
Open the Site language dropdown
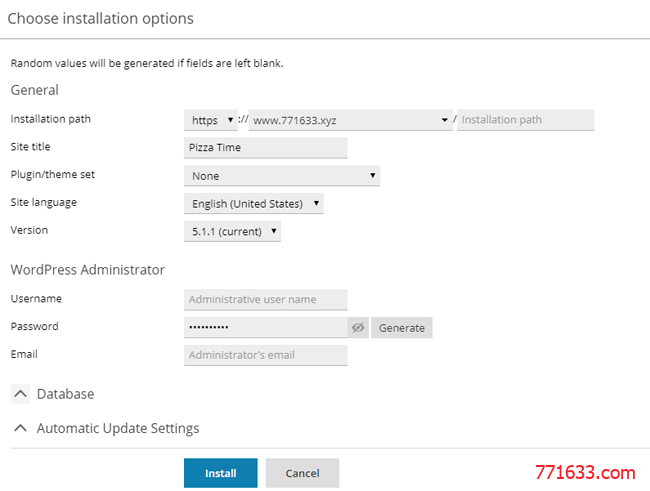coord(254,204)
